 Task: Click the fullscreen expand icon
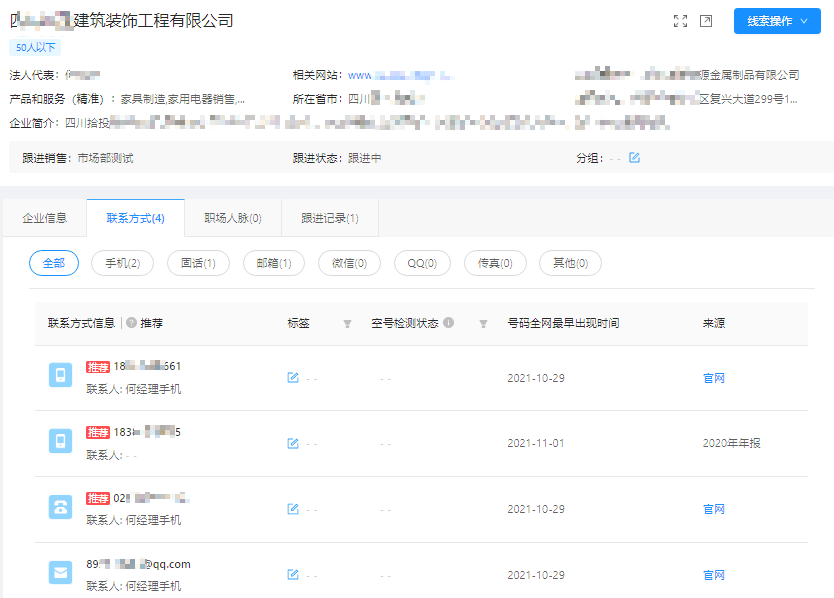pos(681,21)
